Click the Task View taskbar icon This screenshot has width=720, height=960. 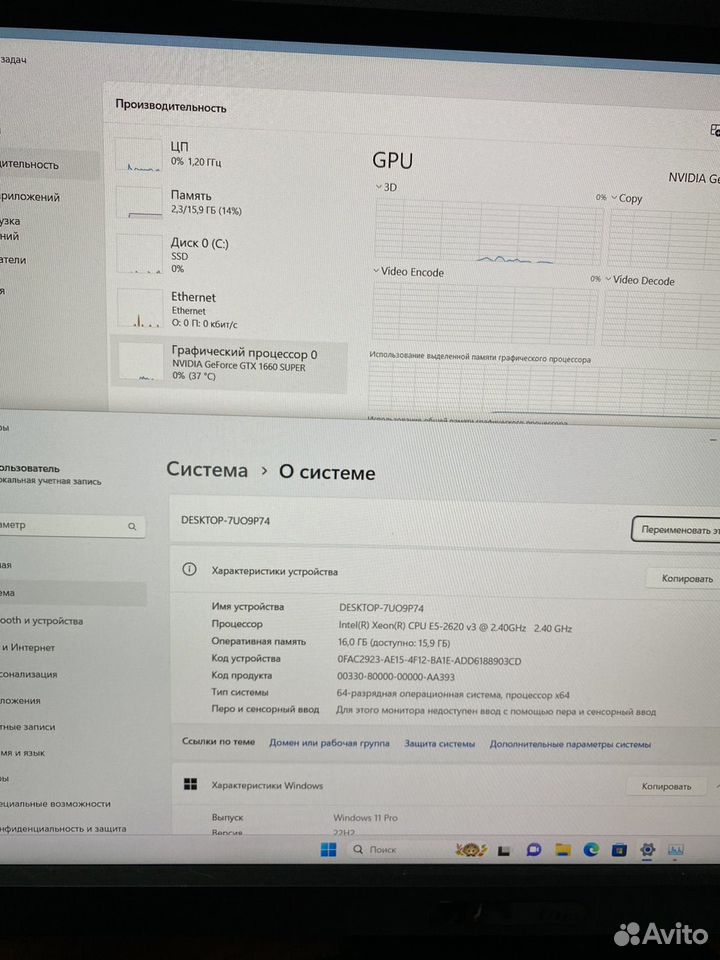tap(505, 850)
